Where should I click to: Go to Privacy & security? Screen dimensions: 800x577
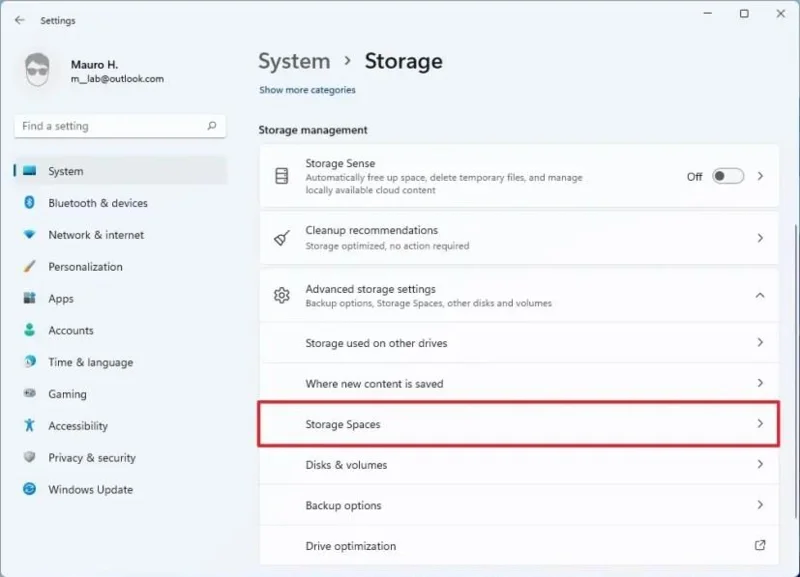point(120,457)
